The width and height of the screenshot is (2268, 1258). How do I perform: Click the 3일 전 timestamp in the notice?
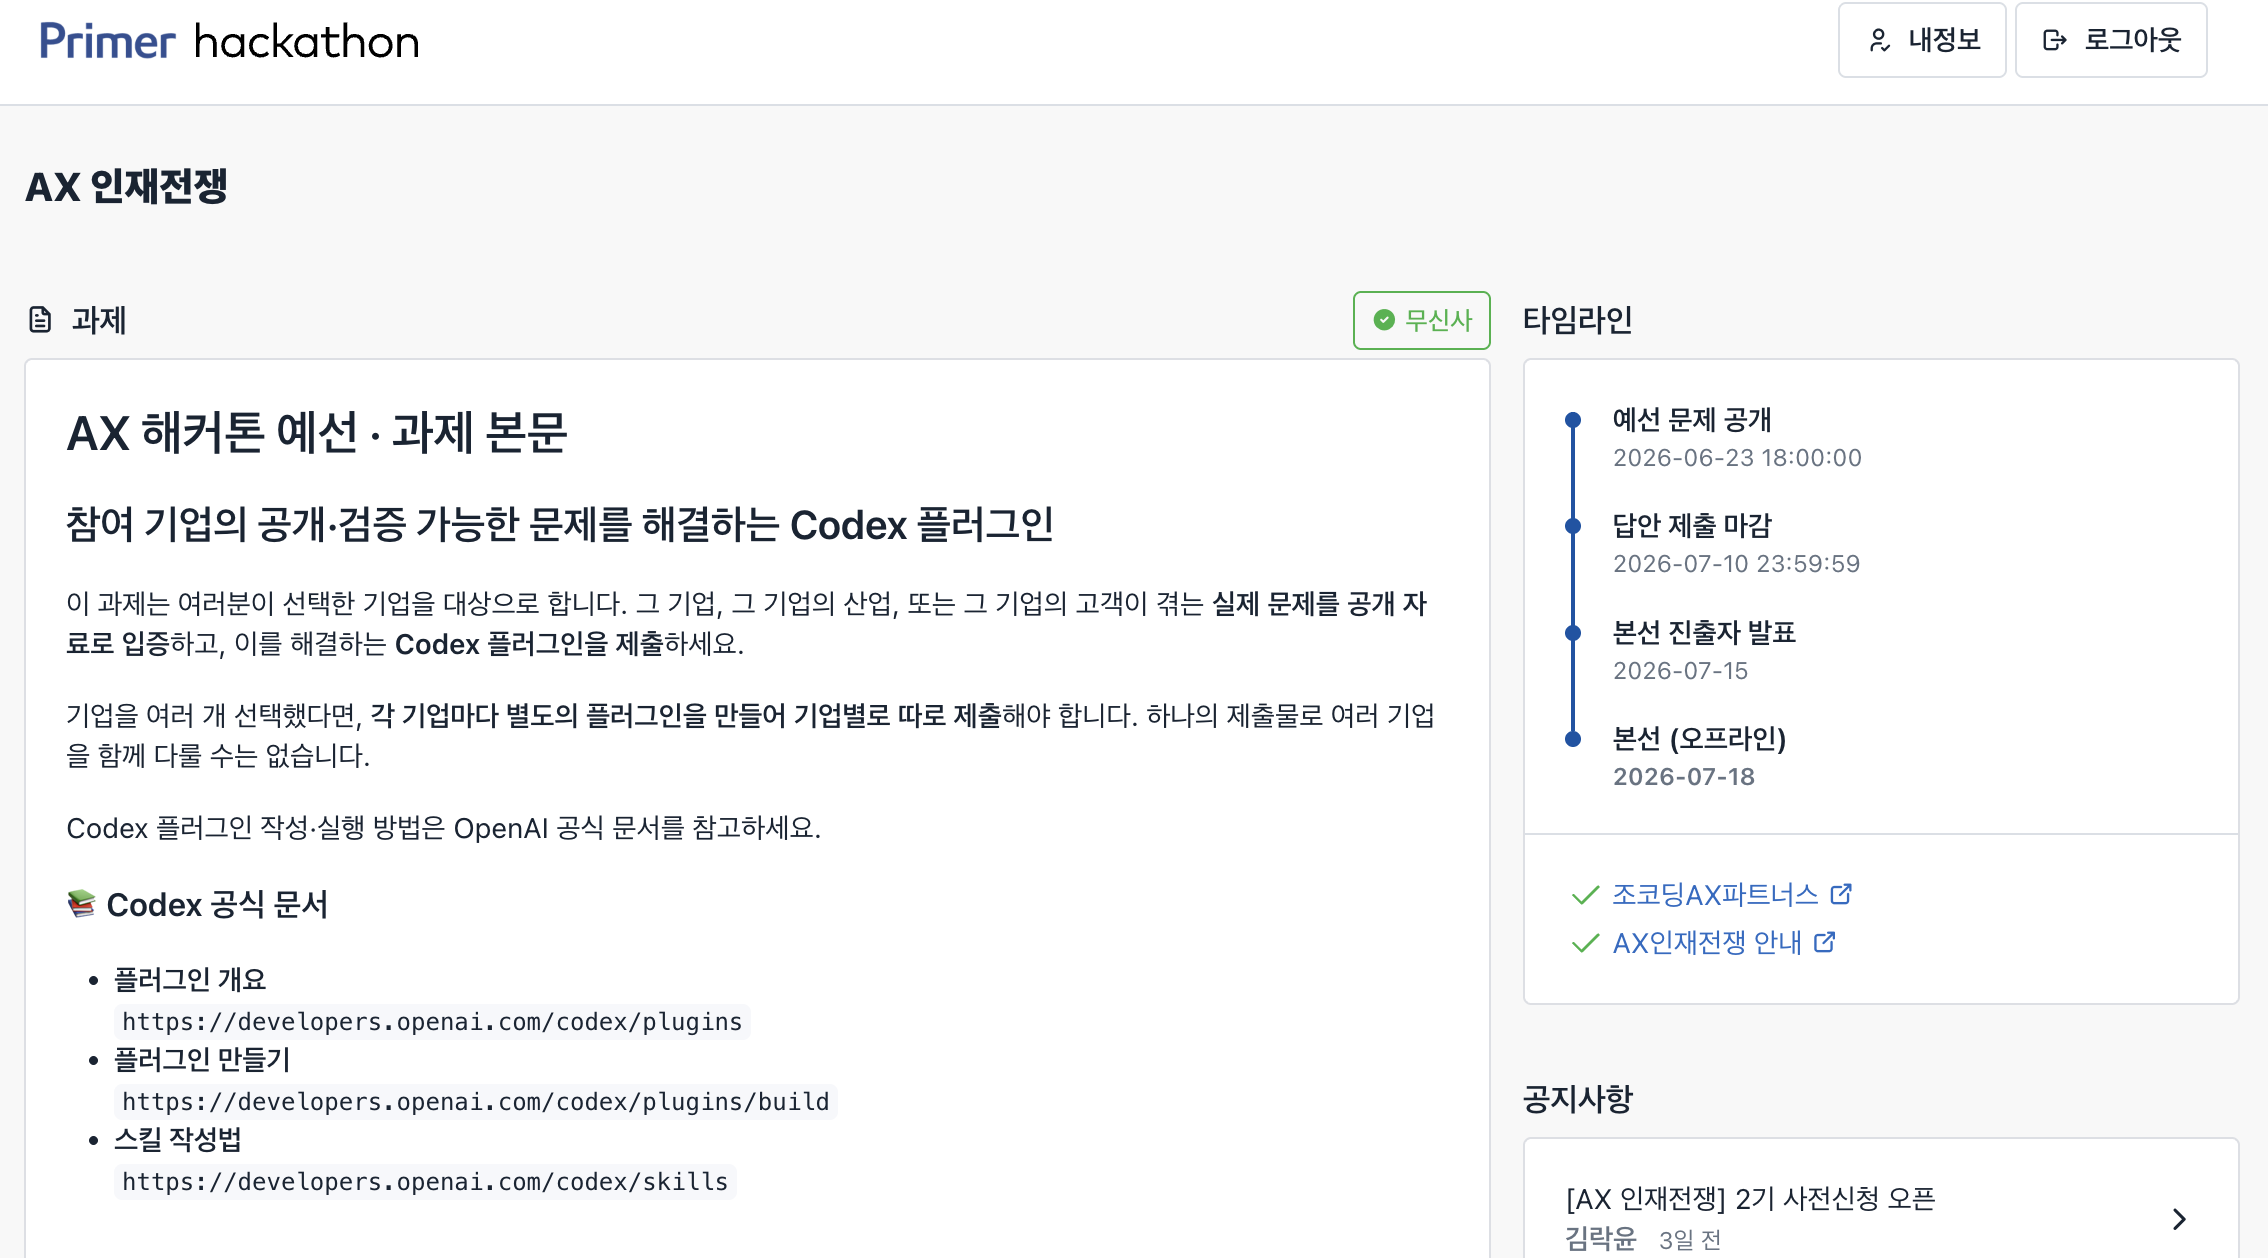[x=1690, y=1240]
